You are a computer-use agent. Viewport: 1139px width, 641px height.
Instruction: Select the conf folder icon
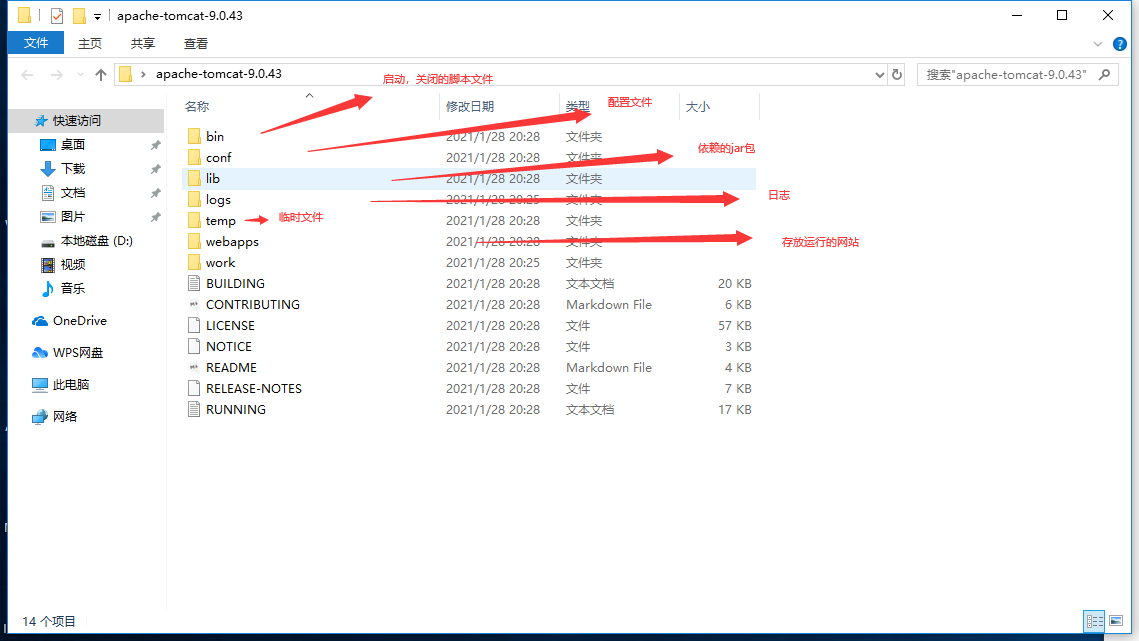click(194, 157)
